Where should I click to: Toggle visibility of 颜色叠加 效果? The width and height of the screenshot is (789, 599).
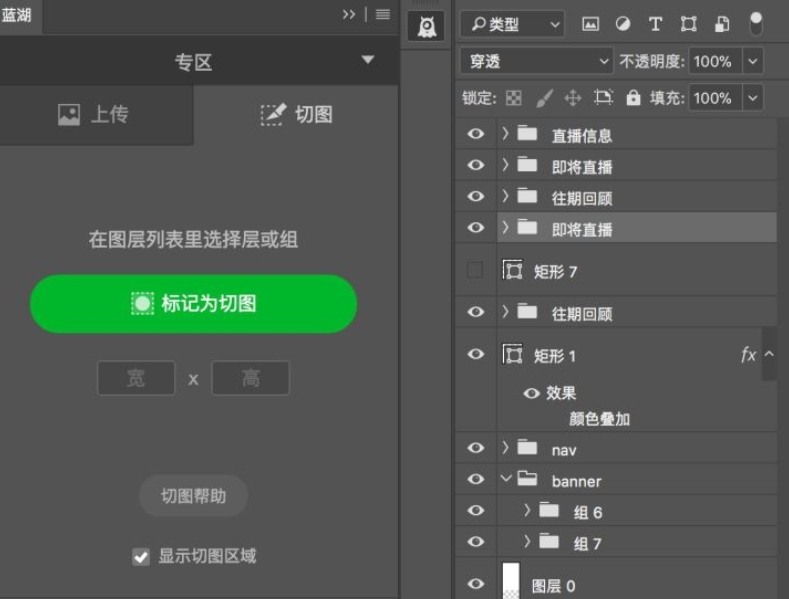[532, 393]
